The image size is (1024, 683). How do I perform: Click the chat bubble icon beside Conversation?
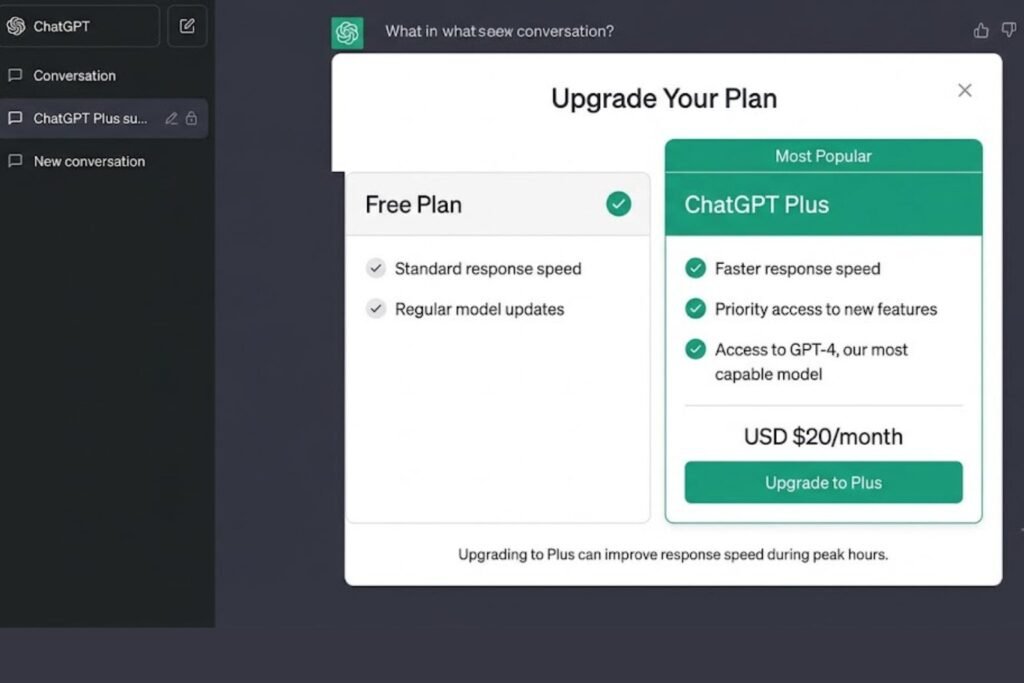pos(15,76)
